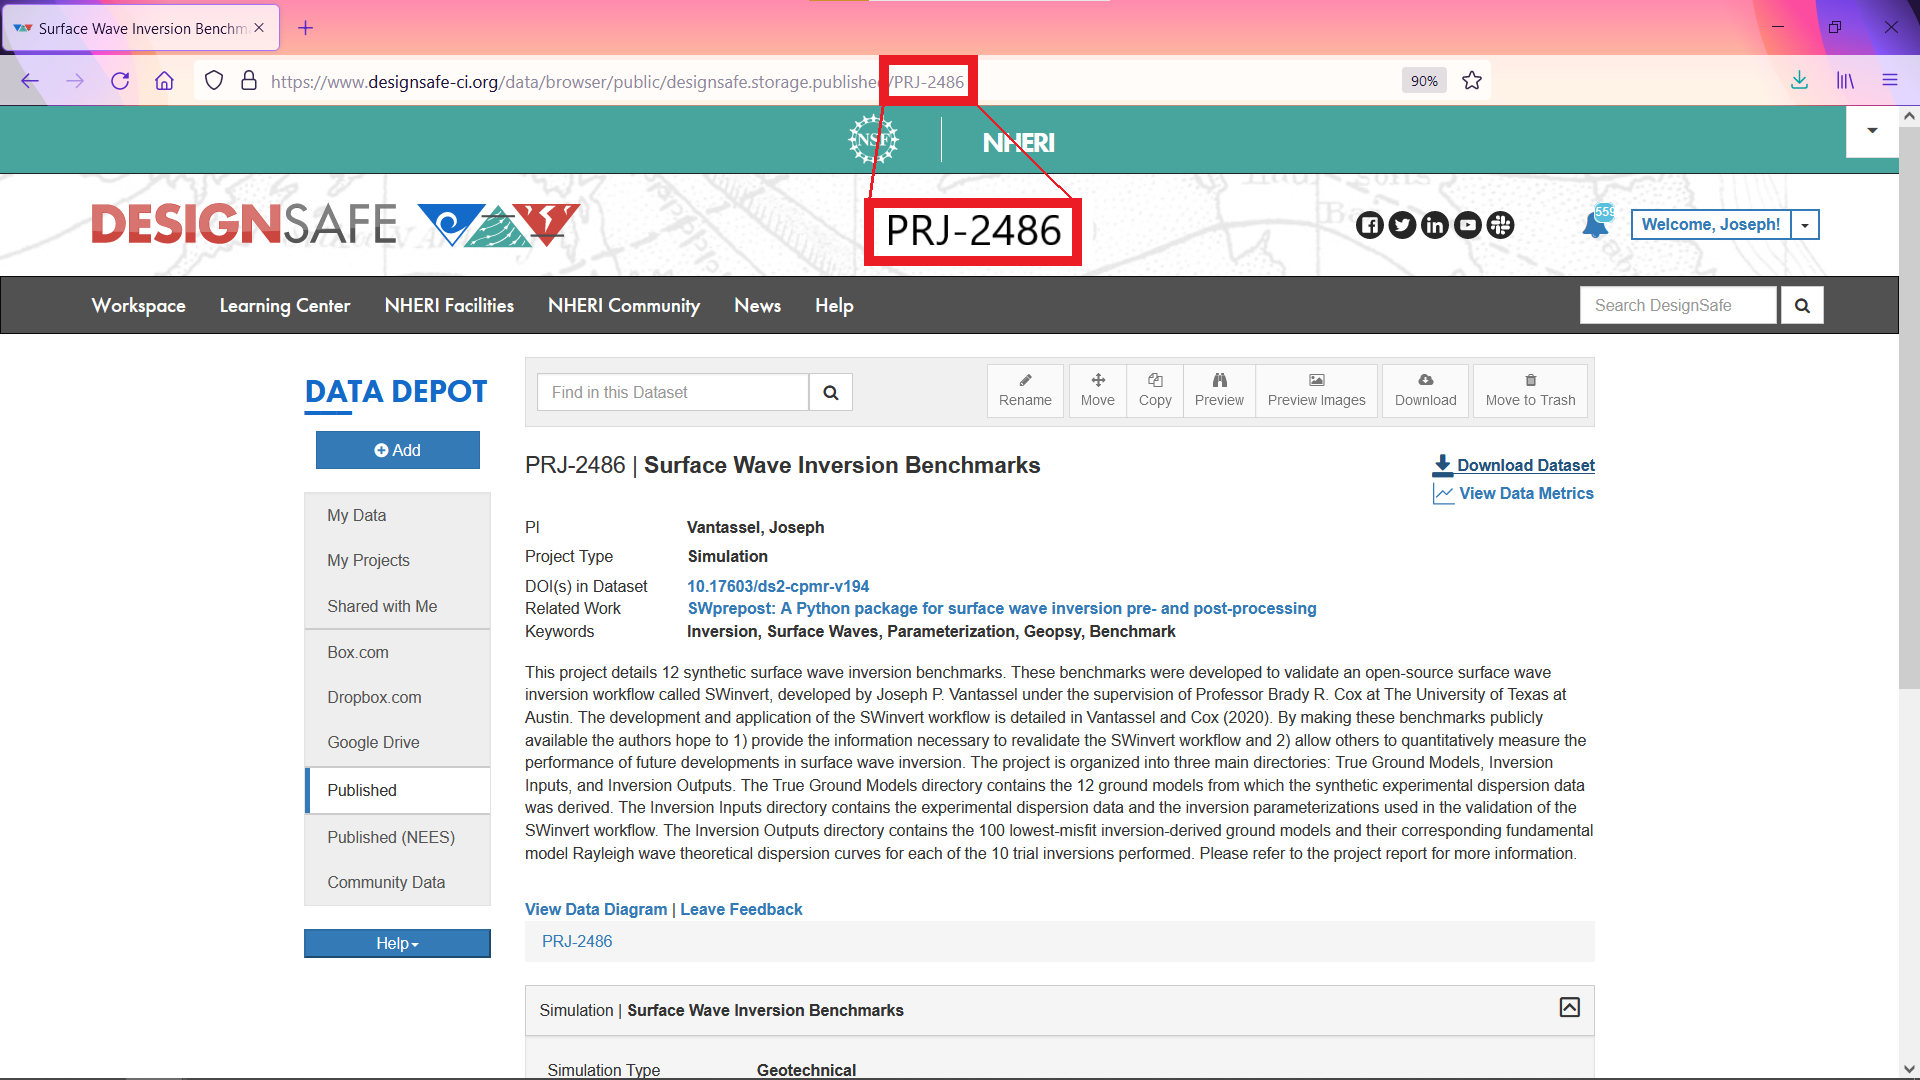1920x1080 pixels.
Task: Open the Help dropdown in the sidebar
Action: (397, 943)
